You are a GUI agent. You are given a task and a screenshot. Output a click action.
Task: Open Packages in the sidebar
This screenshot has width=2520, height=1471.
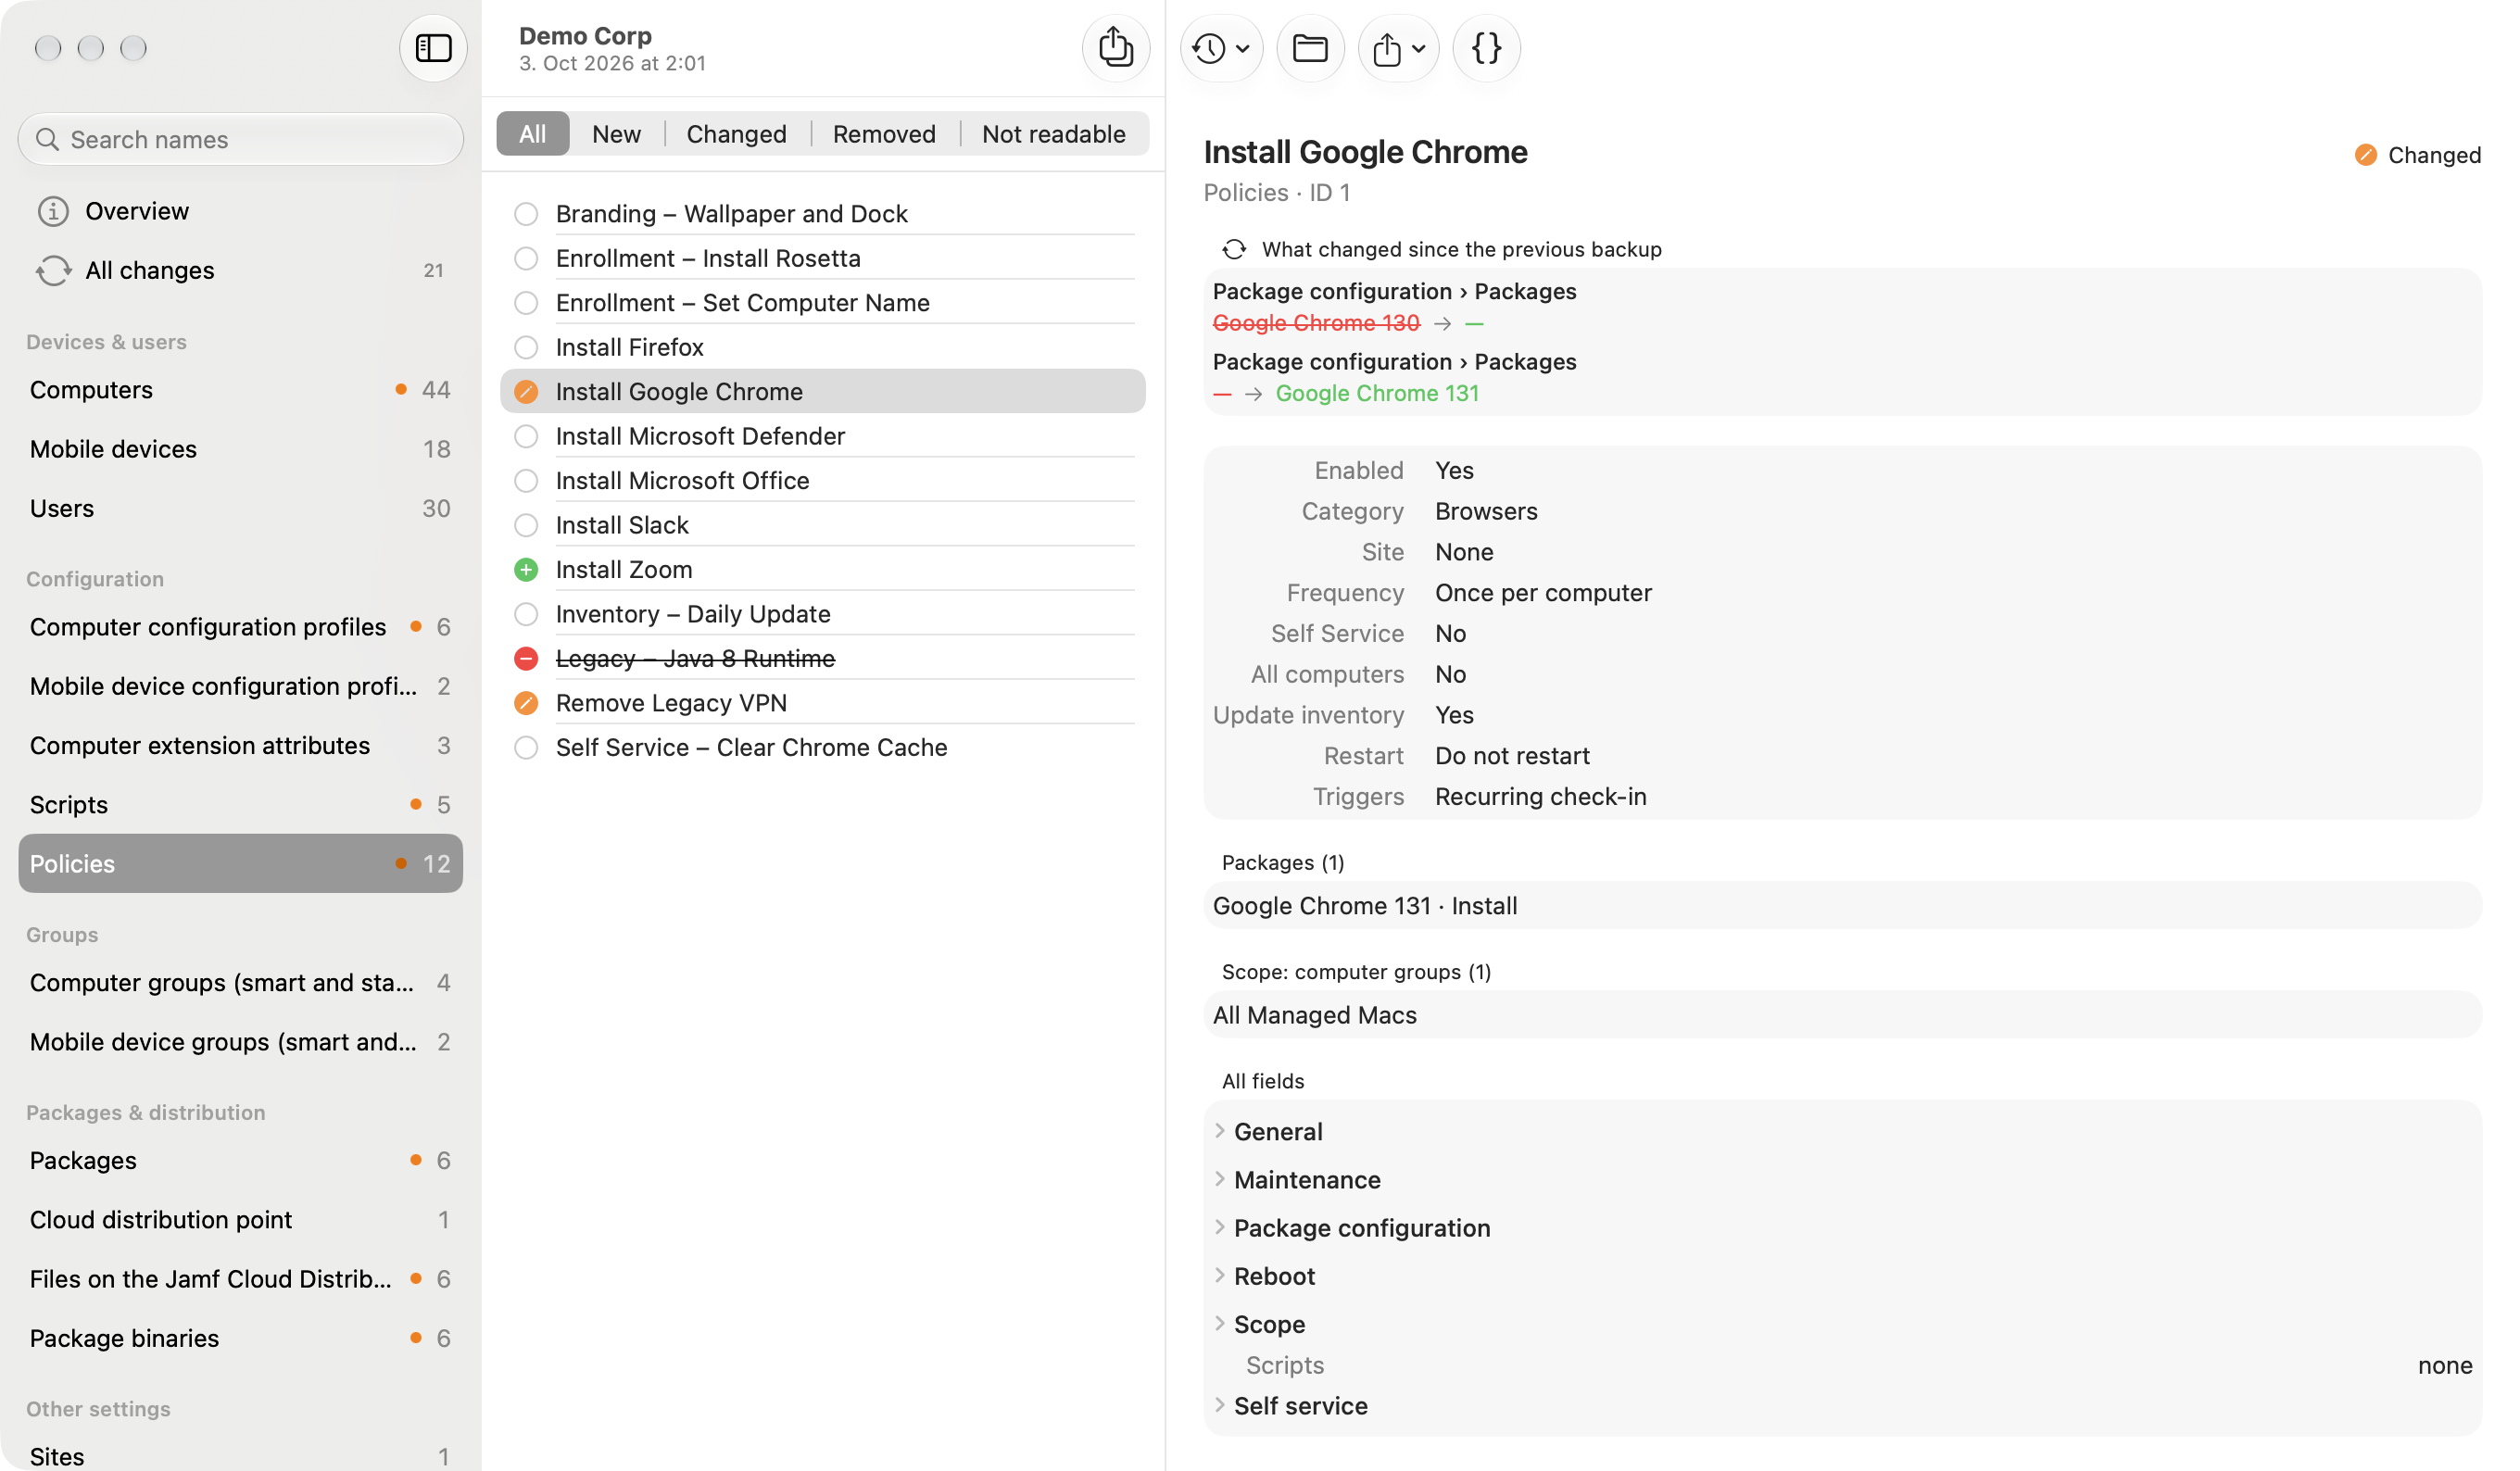coord(240,1160)
